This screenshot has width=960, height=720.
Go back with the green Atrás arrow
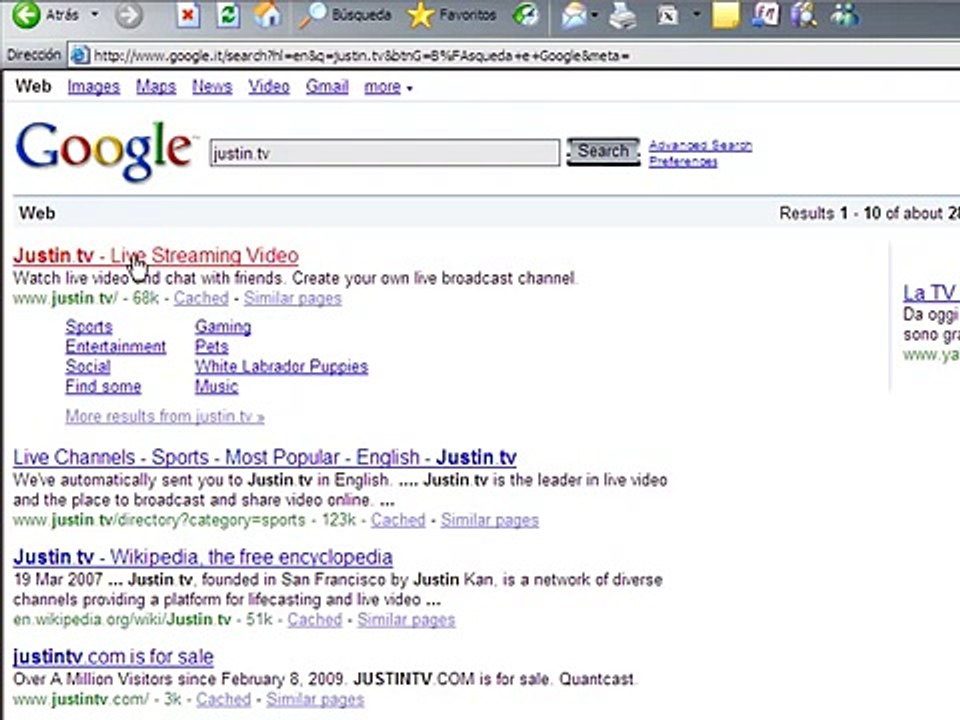[26, 15]
